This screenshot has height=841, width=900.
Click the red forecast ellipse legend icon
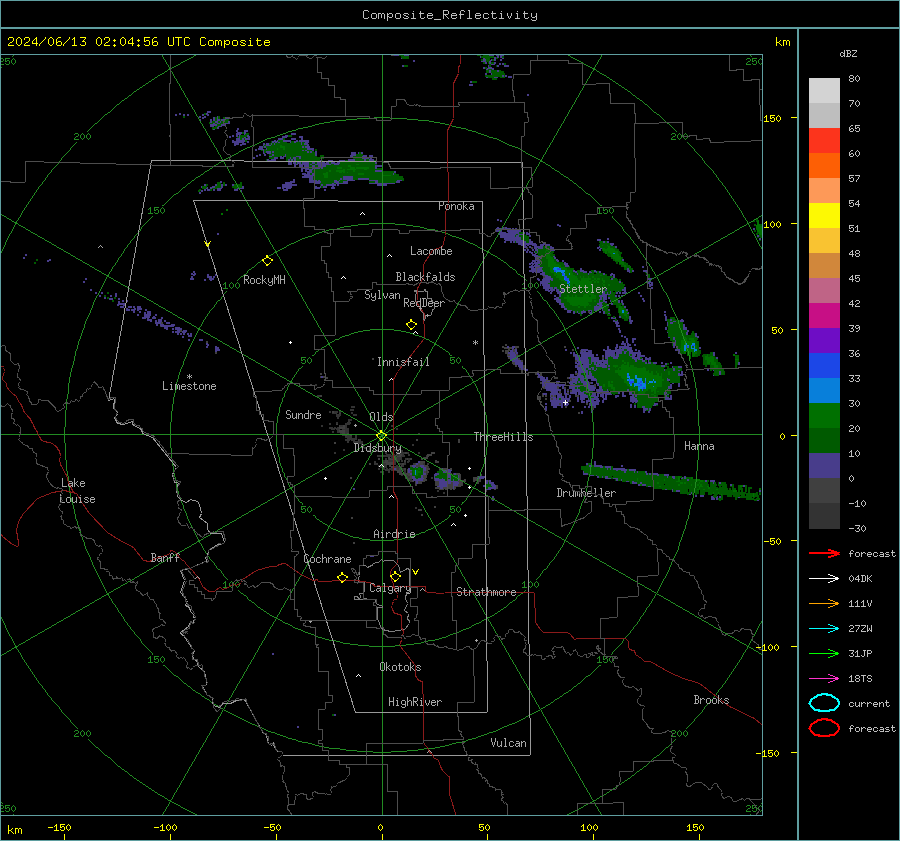click(x=824, y=728)
